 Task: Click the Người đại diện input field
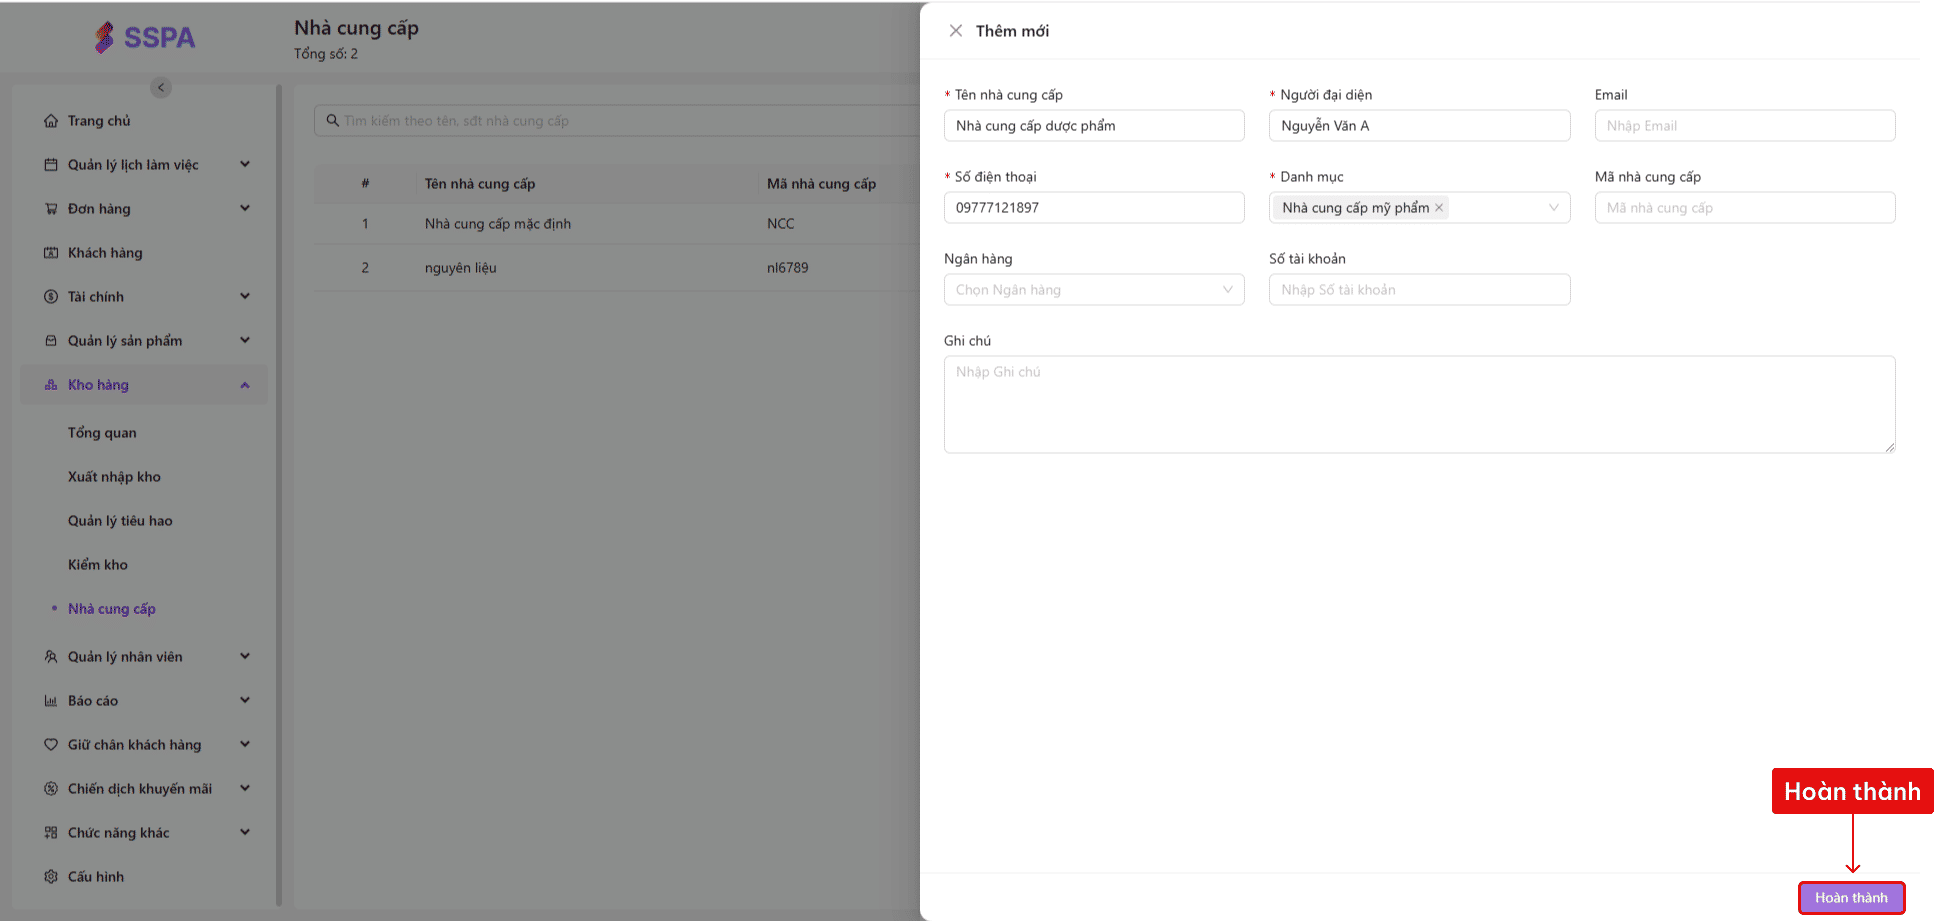coord(1419,126)
